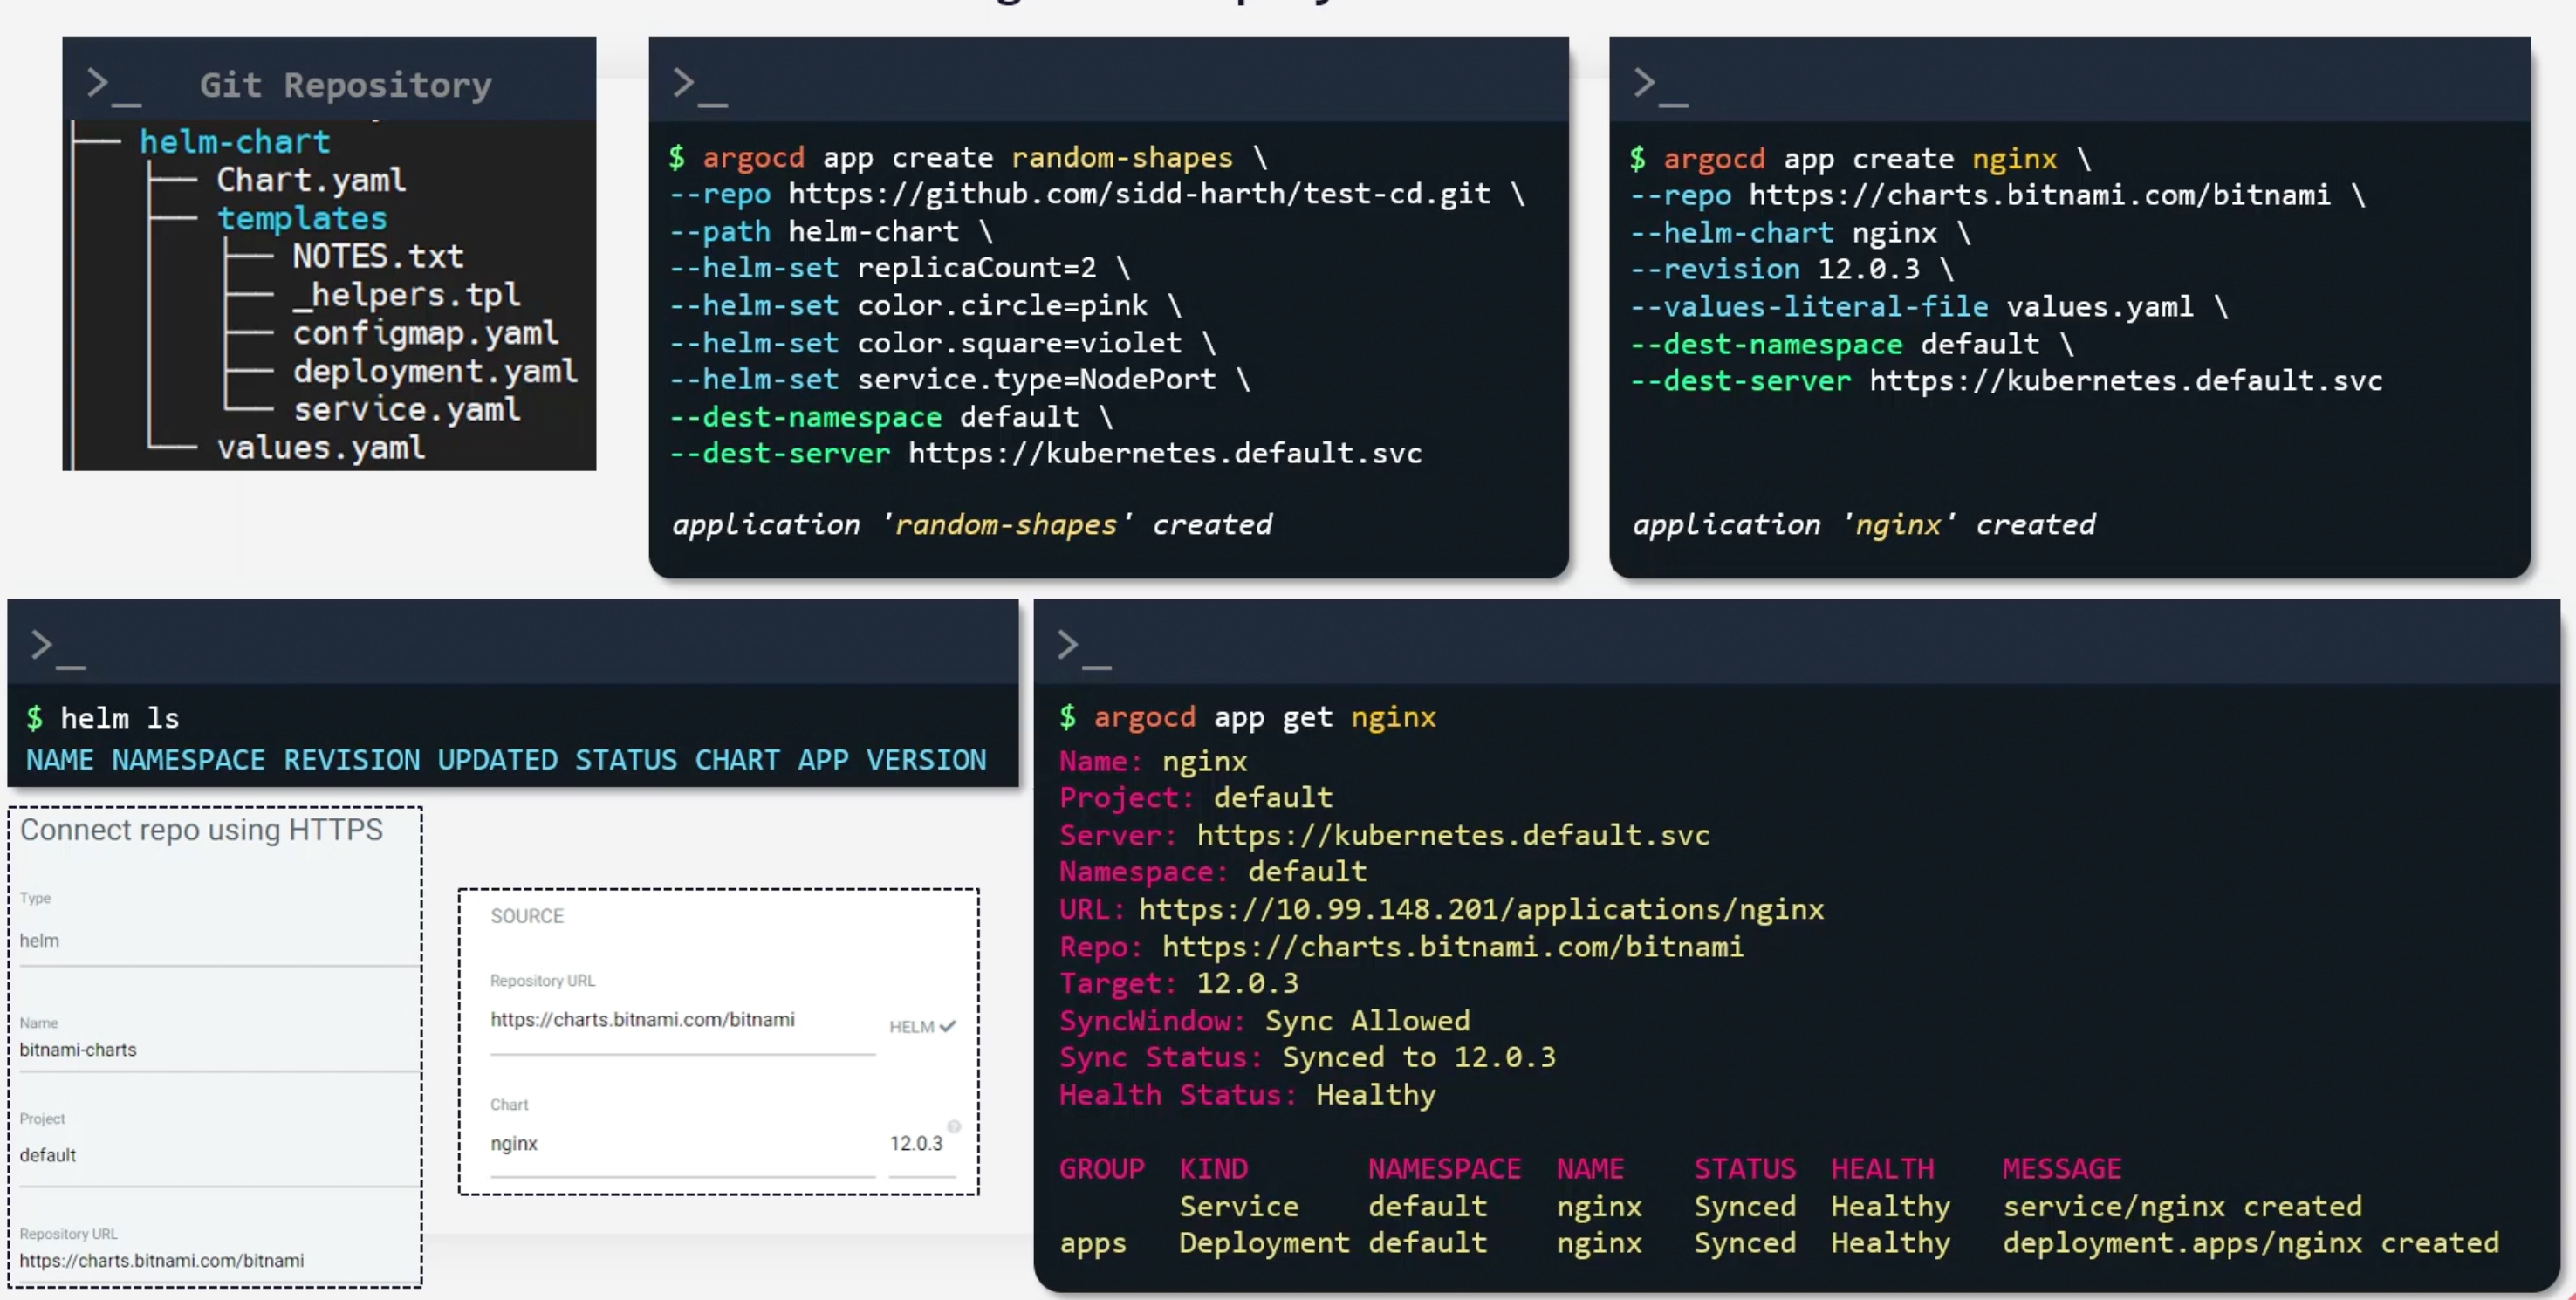
Task: Click the color.circle=pink line
Action: pyautogui.click(x=926, y=305)
